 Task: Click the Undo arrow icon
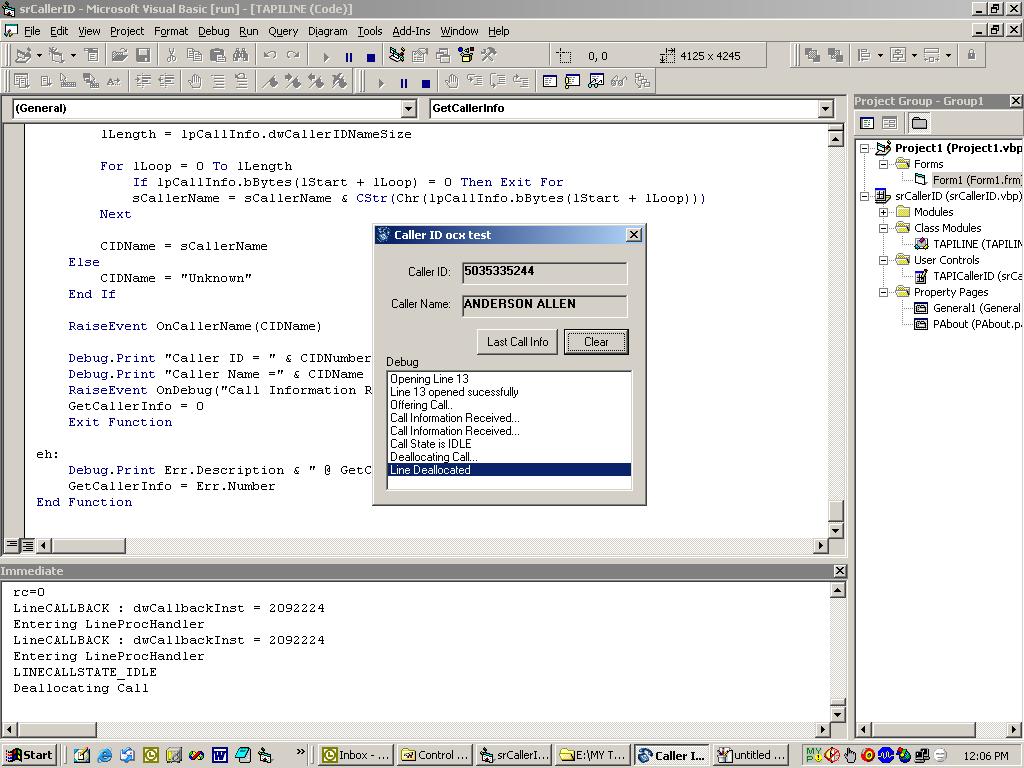point(270,56)
